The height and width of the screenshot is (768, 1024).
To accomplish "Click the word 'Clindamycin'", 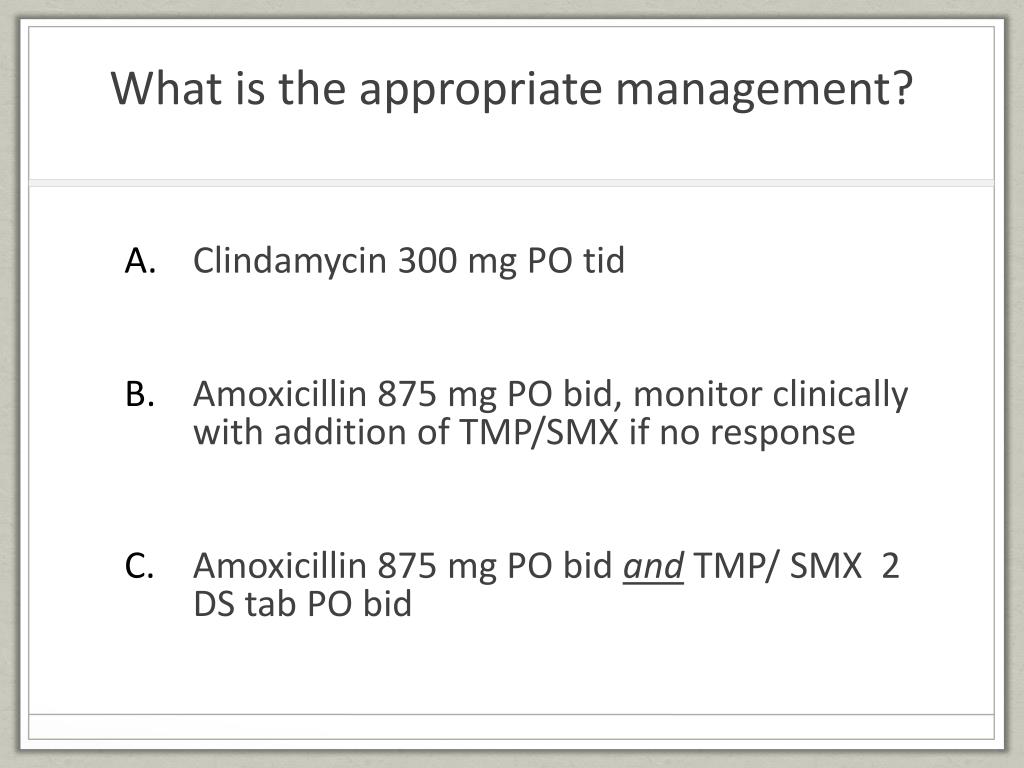I will pos(290,261).
